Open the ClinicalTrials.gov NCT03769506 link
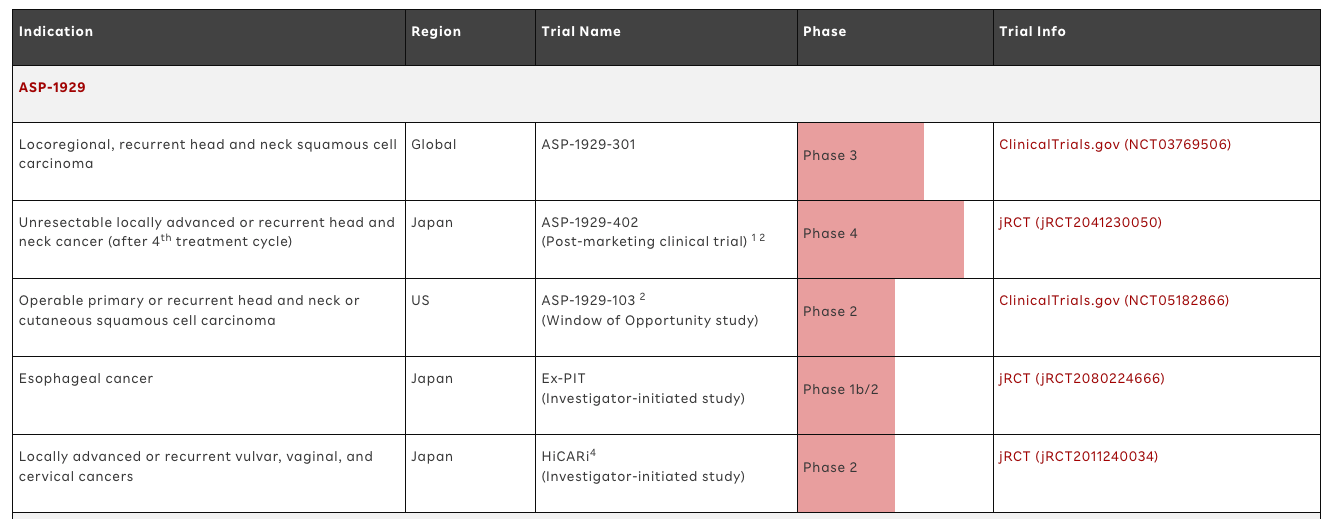Viewport: 1333px width, 519px height. (x=1115, y=145)
